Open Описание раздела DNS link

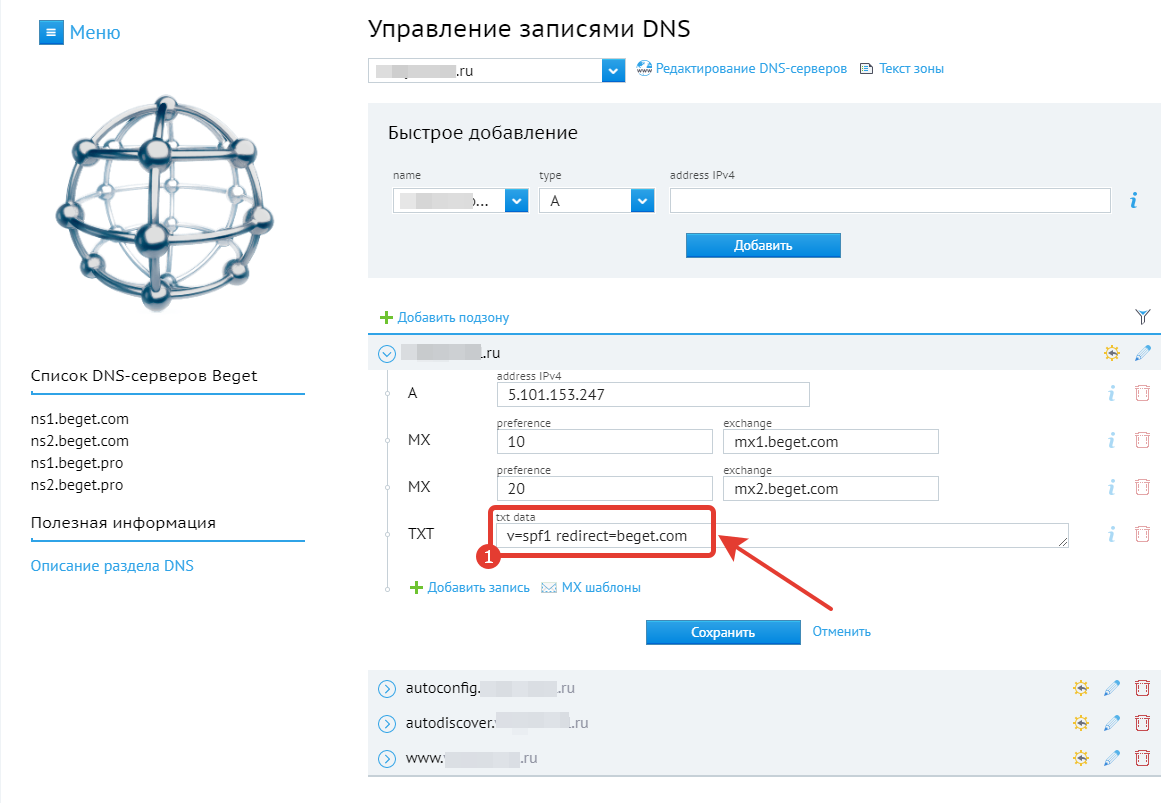112,566
